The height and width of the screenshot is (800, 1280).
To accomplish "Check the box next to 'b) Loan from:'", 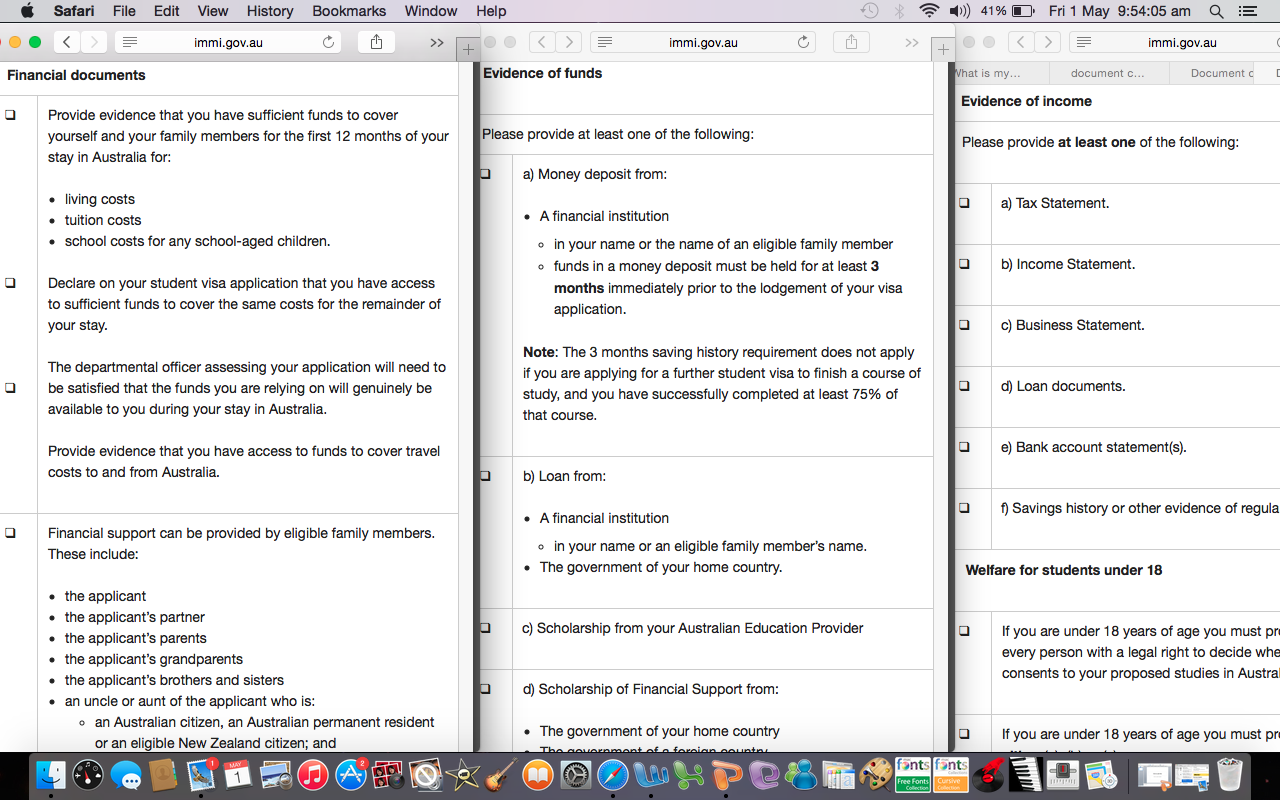I will [x=486, y=476].
